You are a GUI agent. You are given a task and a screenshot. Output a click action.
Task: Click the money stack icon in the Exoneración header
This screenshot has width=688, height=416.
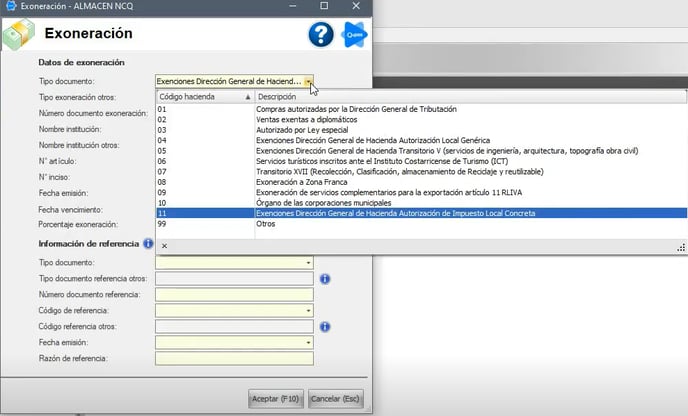click(18, 34)
